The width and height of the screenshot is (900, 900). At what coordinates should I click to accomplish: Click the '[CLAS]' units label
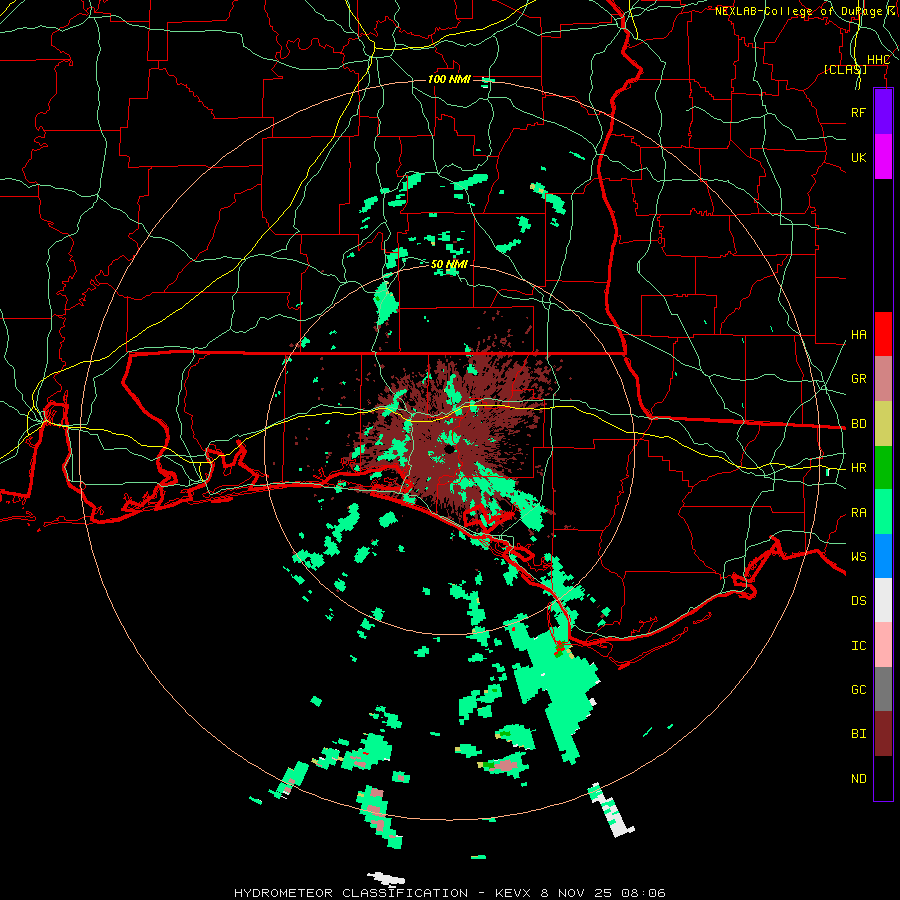coord(845,69)
